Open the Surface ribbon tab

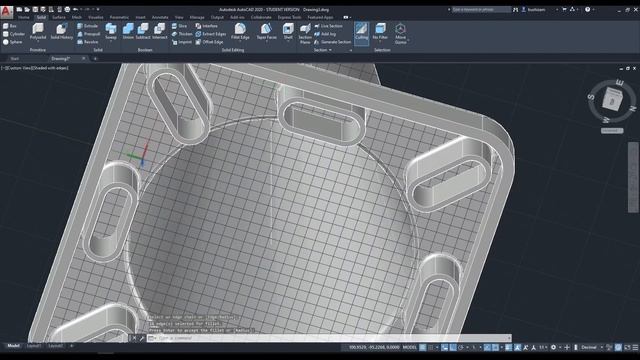[59, 17]
